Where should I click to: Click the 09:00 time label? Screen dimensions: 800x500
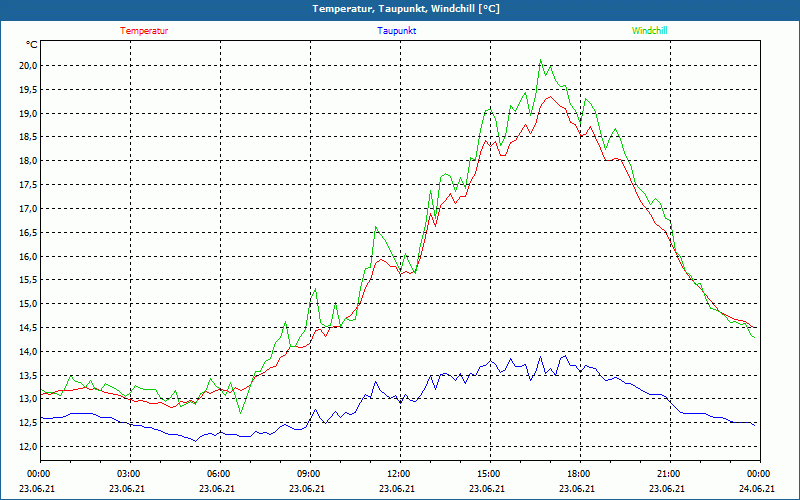point(311,474)
